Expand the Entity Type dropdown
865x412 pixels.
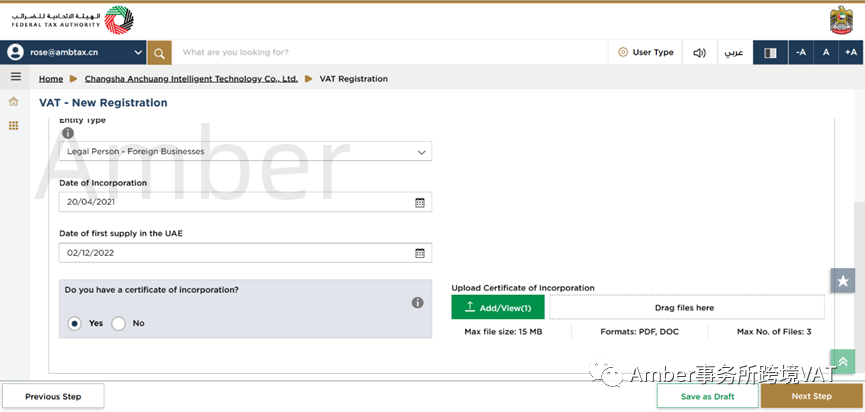(x=245, y=151)
